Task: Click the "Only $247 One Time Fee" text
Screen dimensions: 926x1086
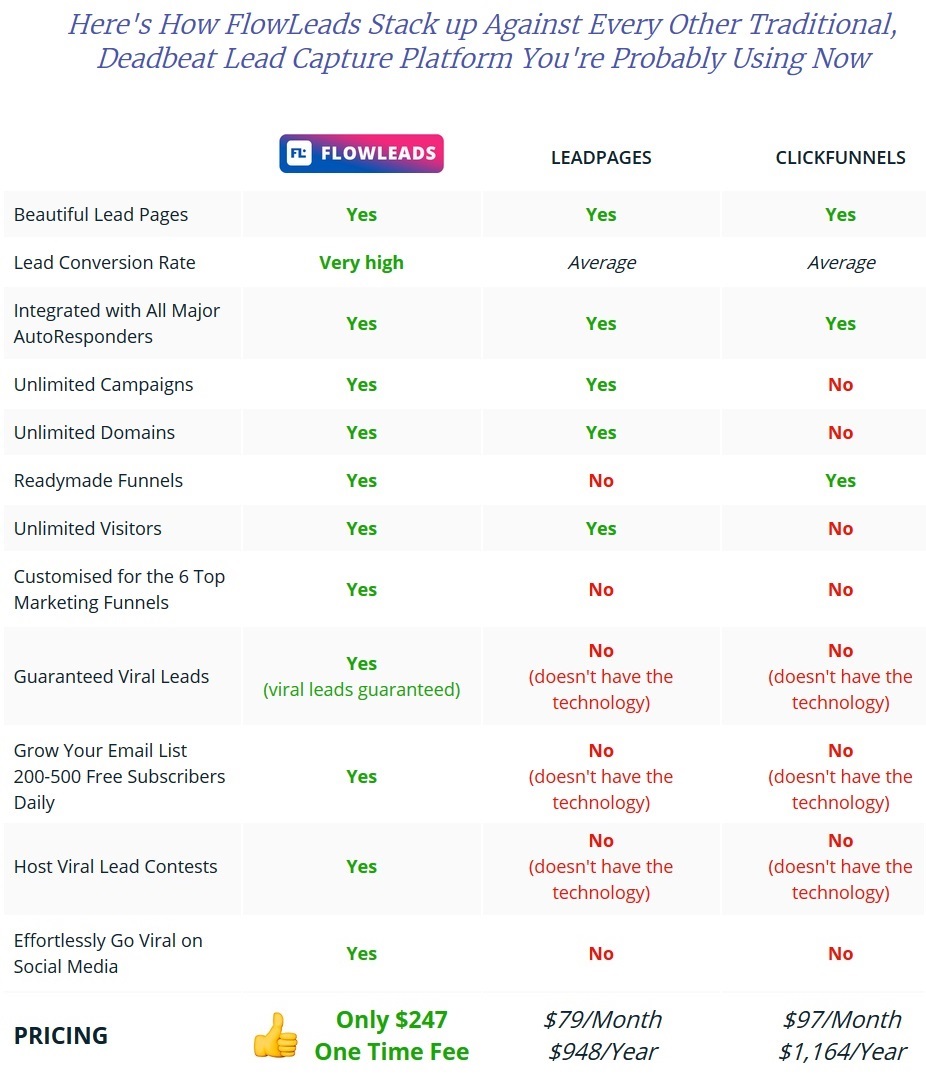Action: pyautogui.click(x=391, y=1035)
